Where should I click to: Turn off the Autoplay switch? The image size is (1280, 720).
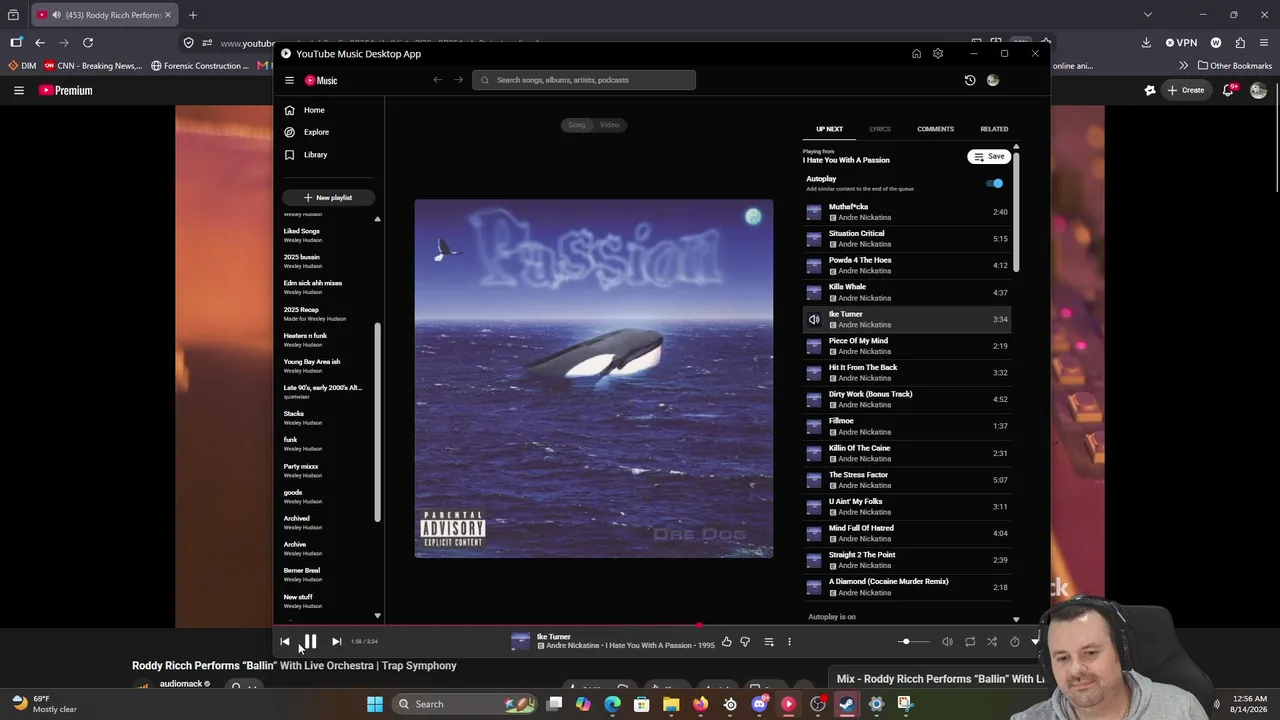[995, 184]
